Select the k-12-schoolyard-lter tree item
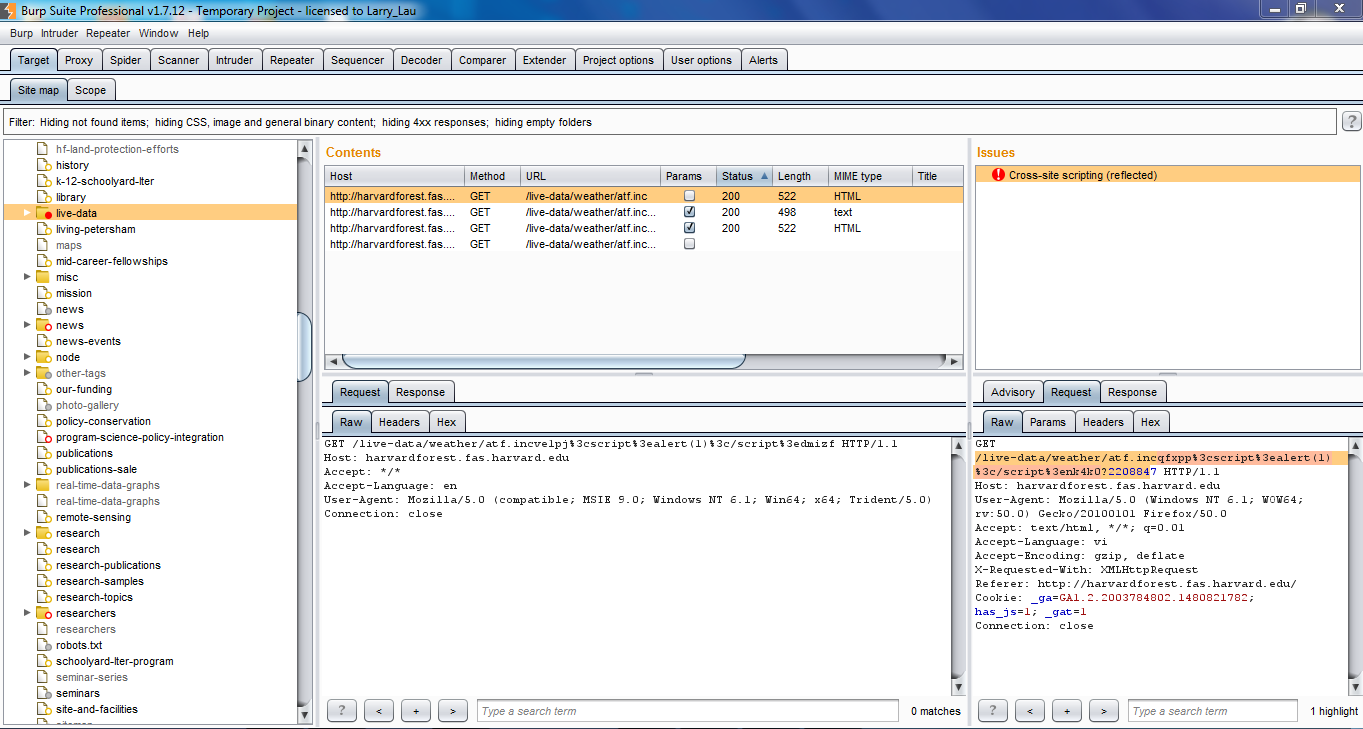 pyautogui.click(x=105, y=181)
